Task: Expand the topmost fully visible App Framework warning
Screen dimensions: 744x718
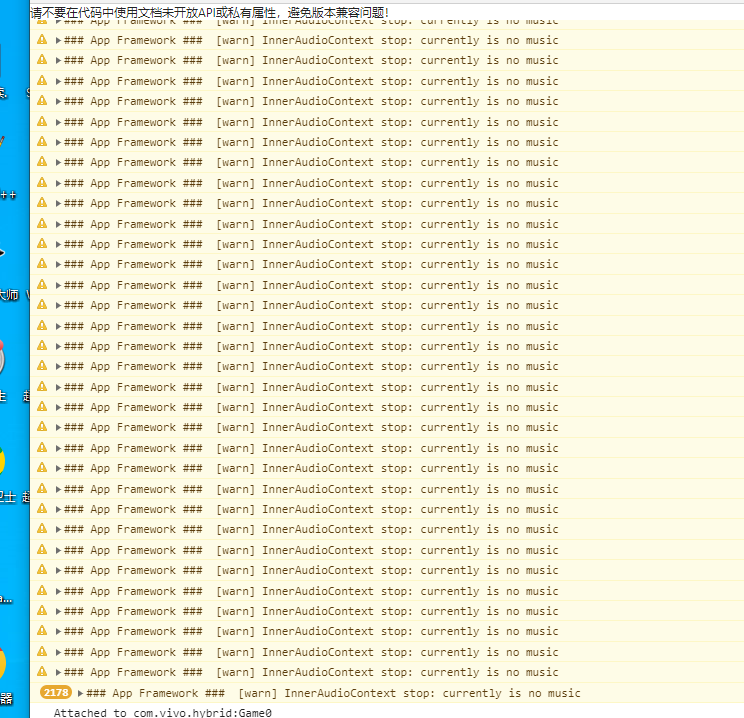Action: pyautogui.click(x=58, y=40)
